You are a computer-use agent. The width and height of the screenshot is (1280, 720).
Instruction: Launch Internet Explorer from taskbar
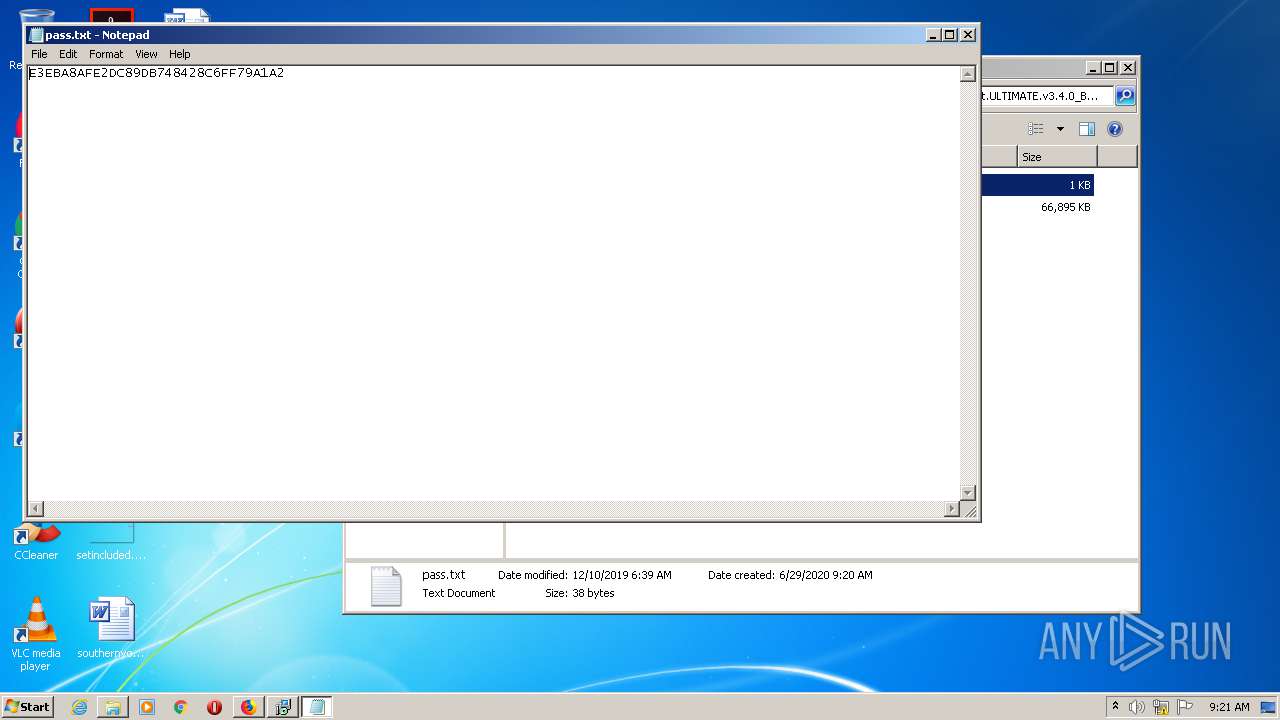[x=79, y=707]
